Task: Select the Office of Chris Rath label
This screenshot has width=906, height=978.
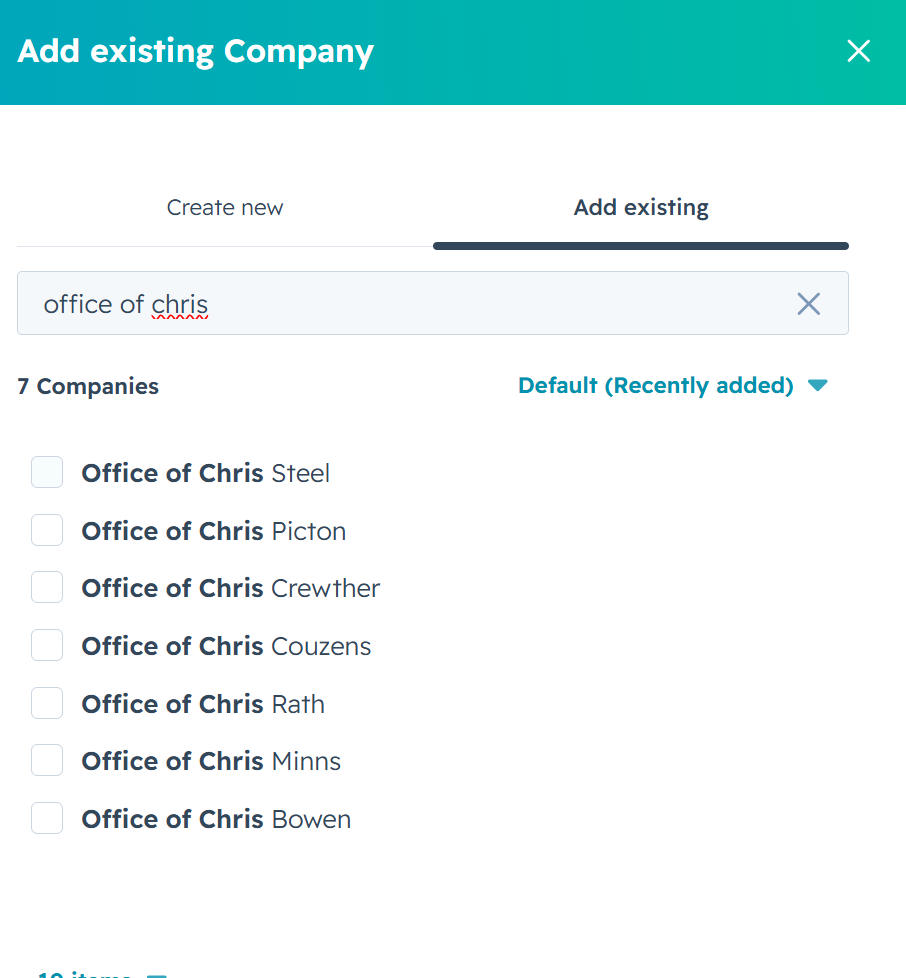Action: pyautogui.click(x=203, y=705)
